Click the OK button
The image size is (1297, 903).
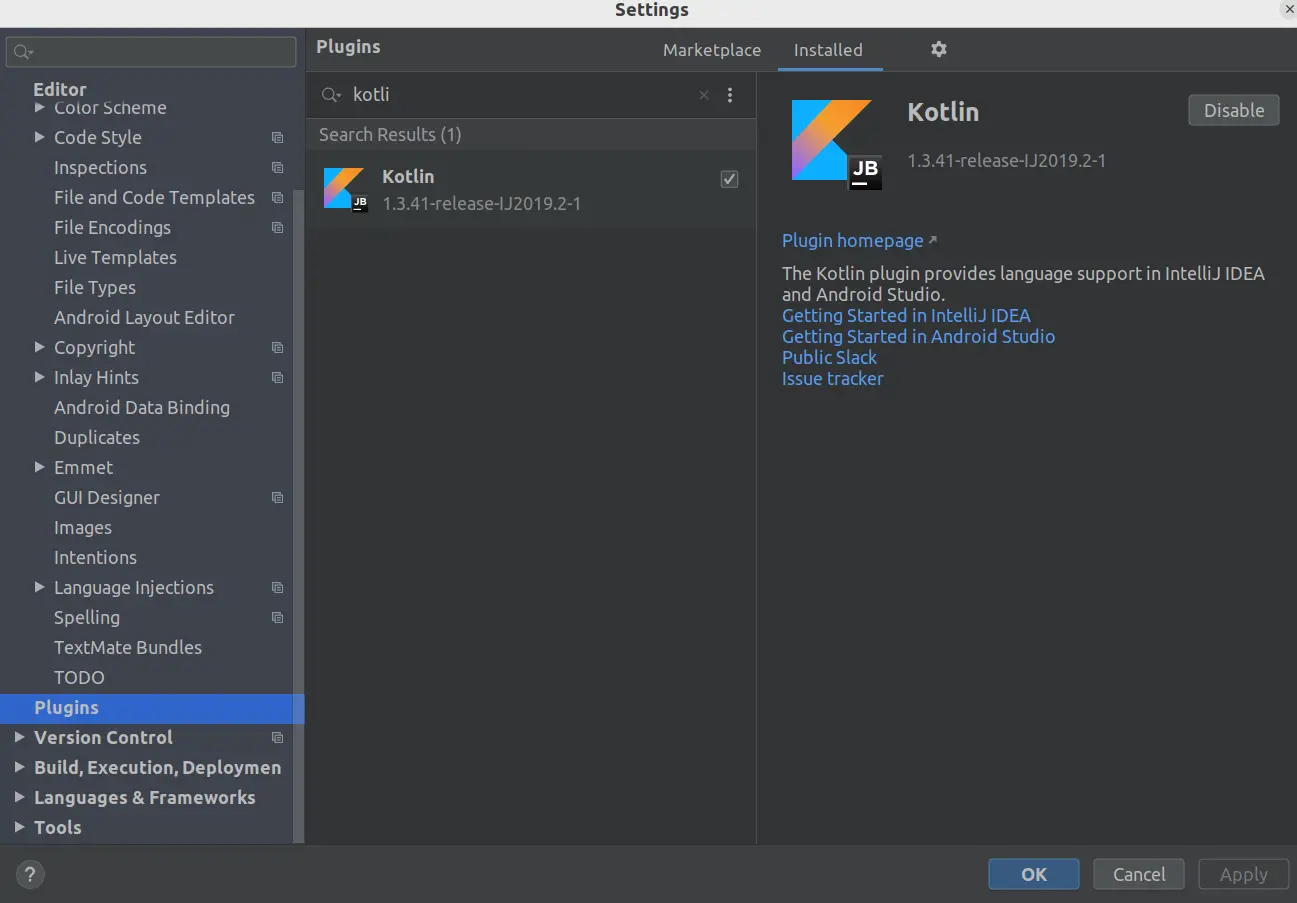tap(1034, 874)
